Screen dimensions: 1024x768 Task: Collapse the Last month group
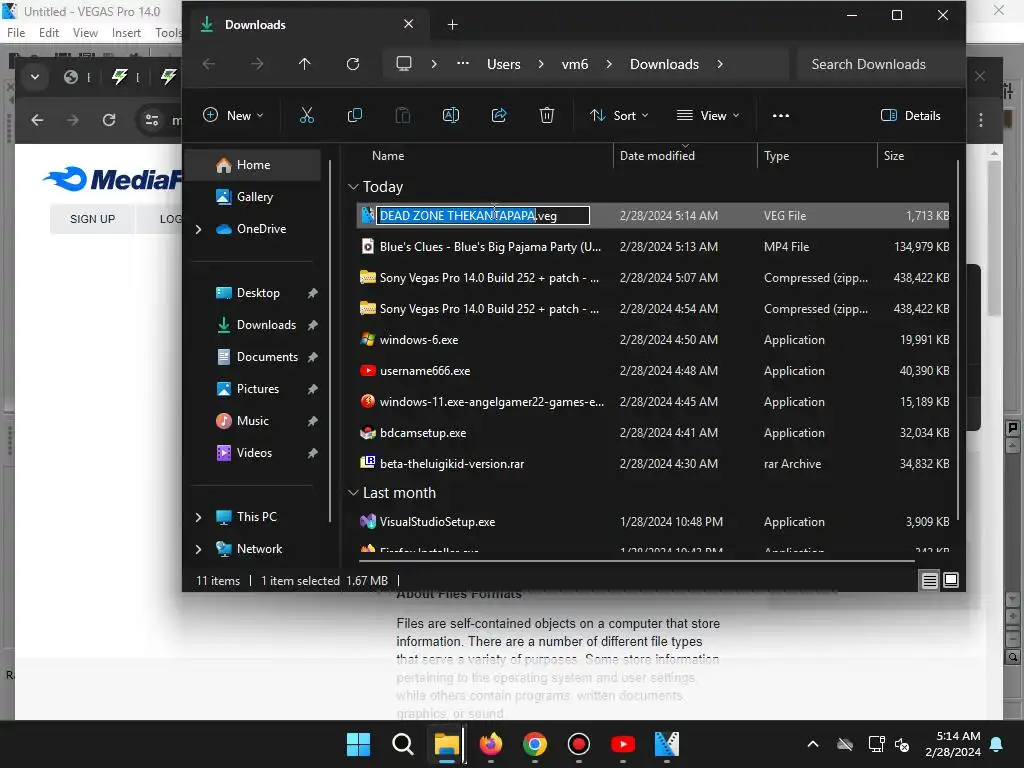click(x=353, y=492)
